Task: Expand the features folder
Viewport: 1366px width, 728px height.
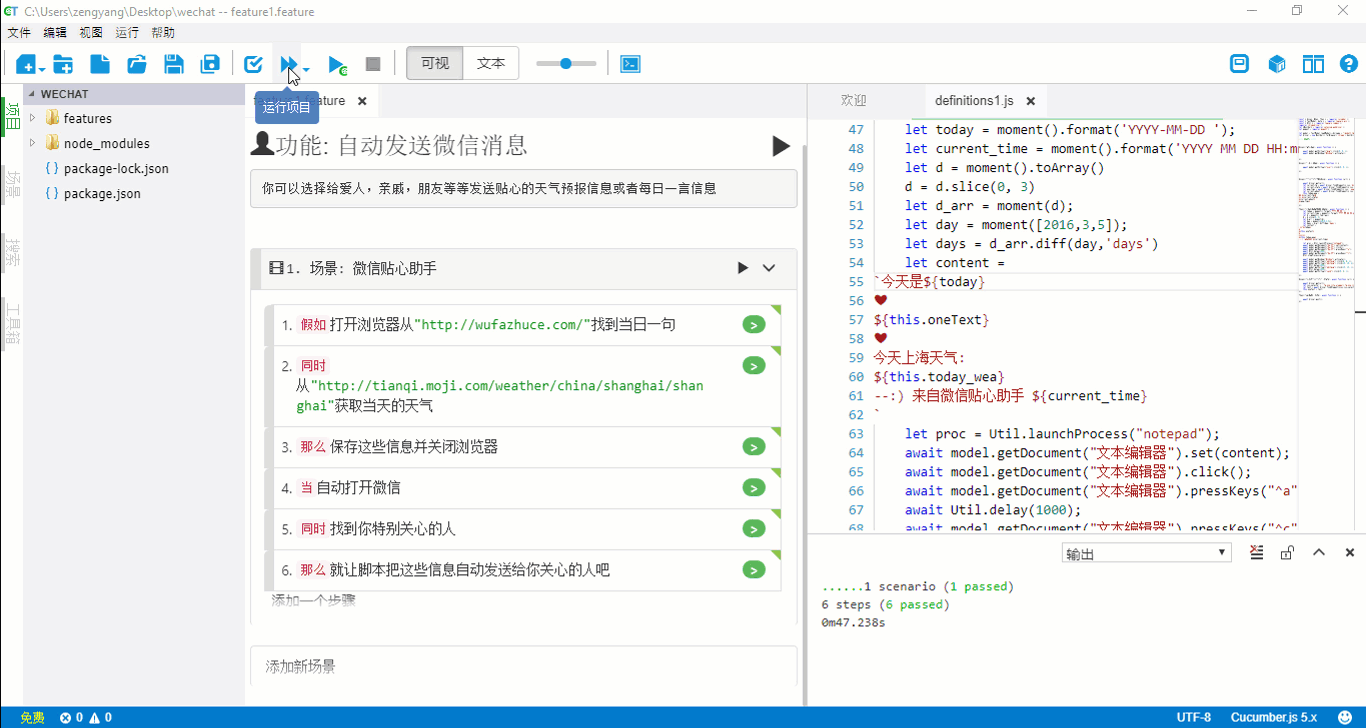Action: tap(32, 118)
